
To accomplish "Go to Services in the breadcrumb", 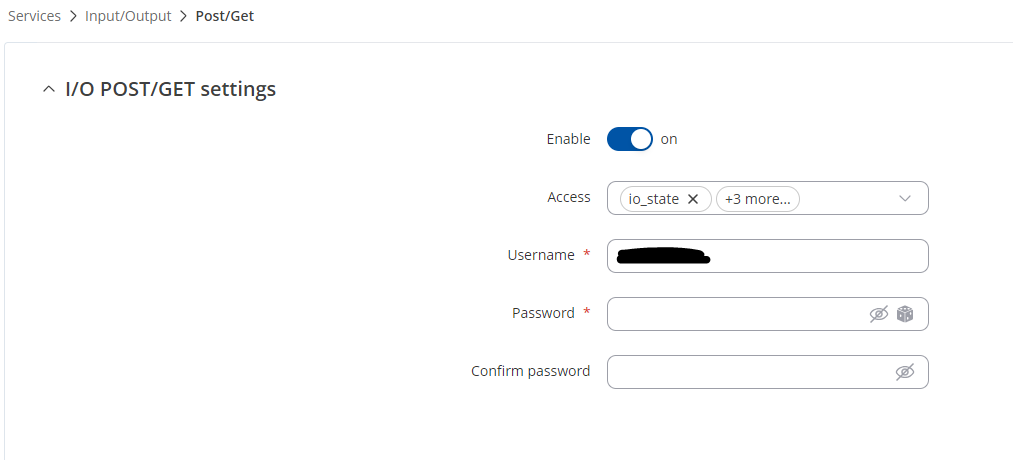I will click(34, 17).
